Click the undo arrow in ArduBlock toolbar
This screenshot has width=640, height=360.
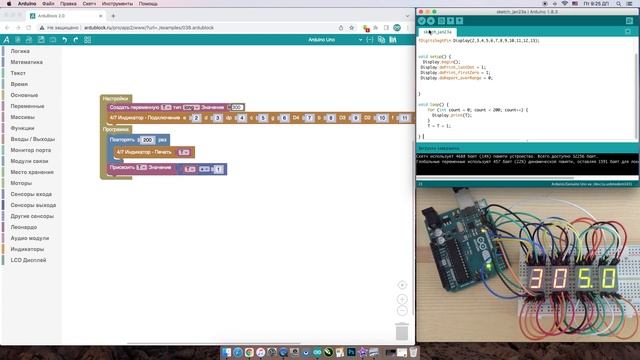(64, 40)
